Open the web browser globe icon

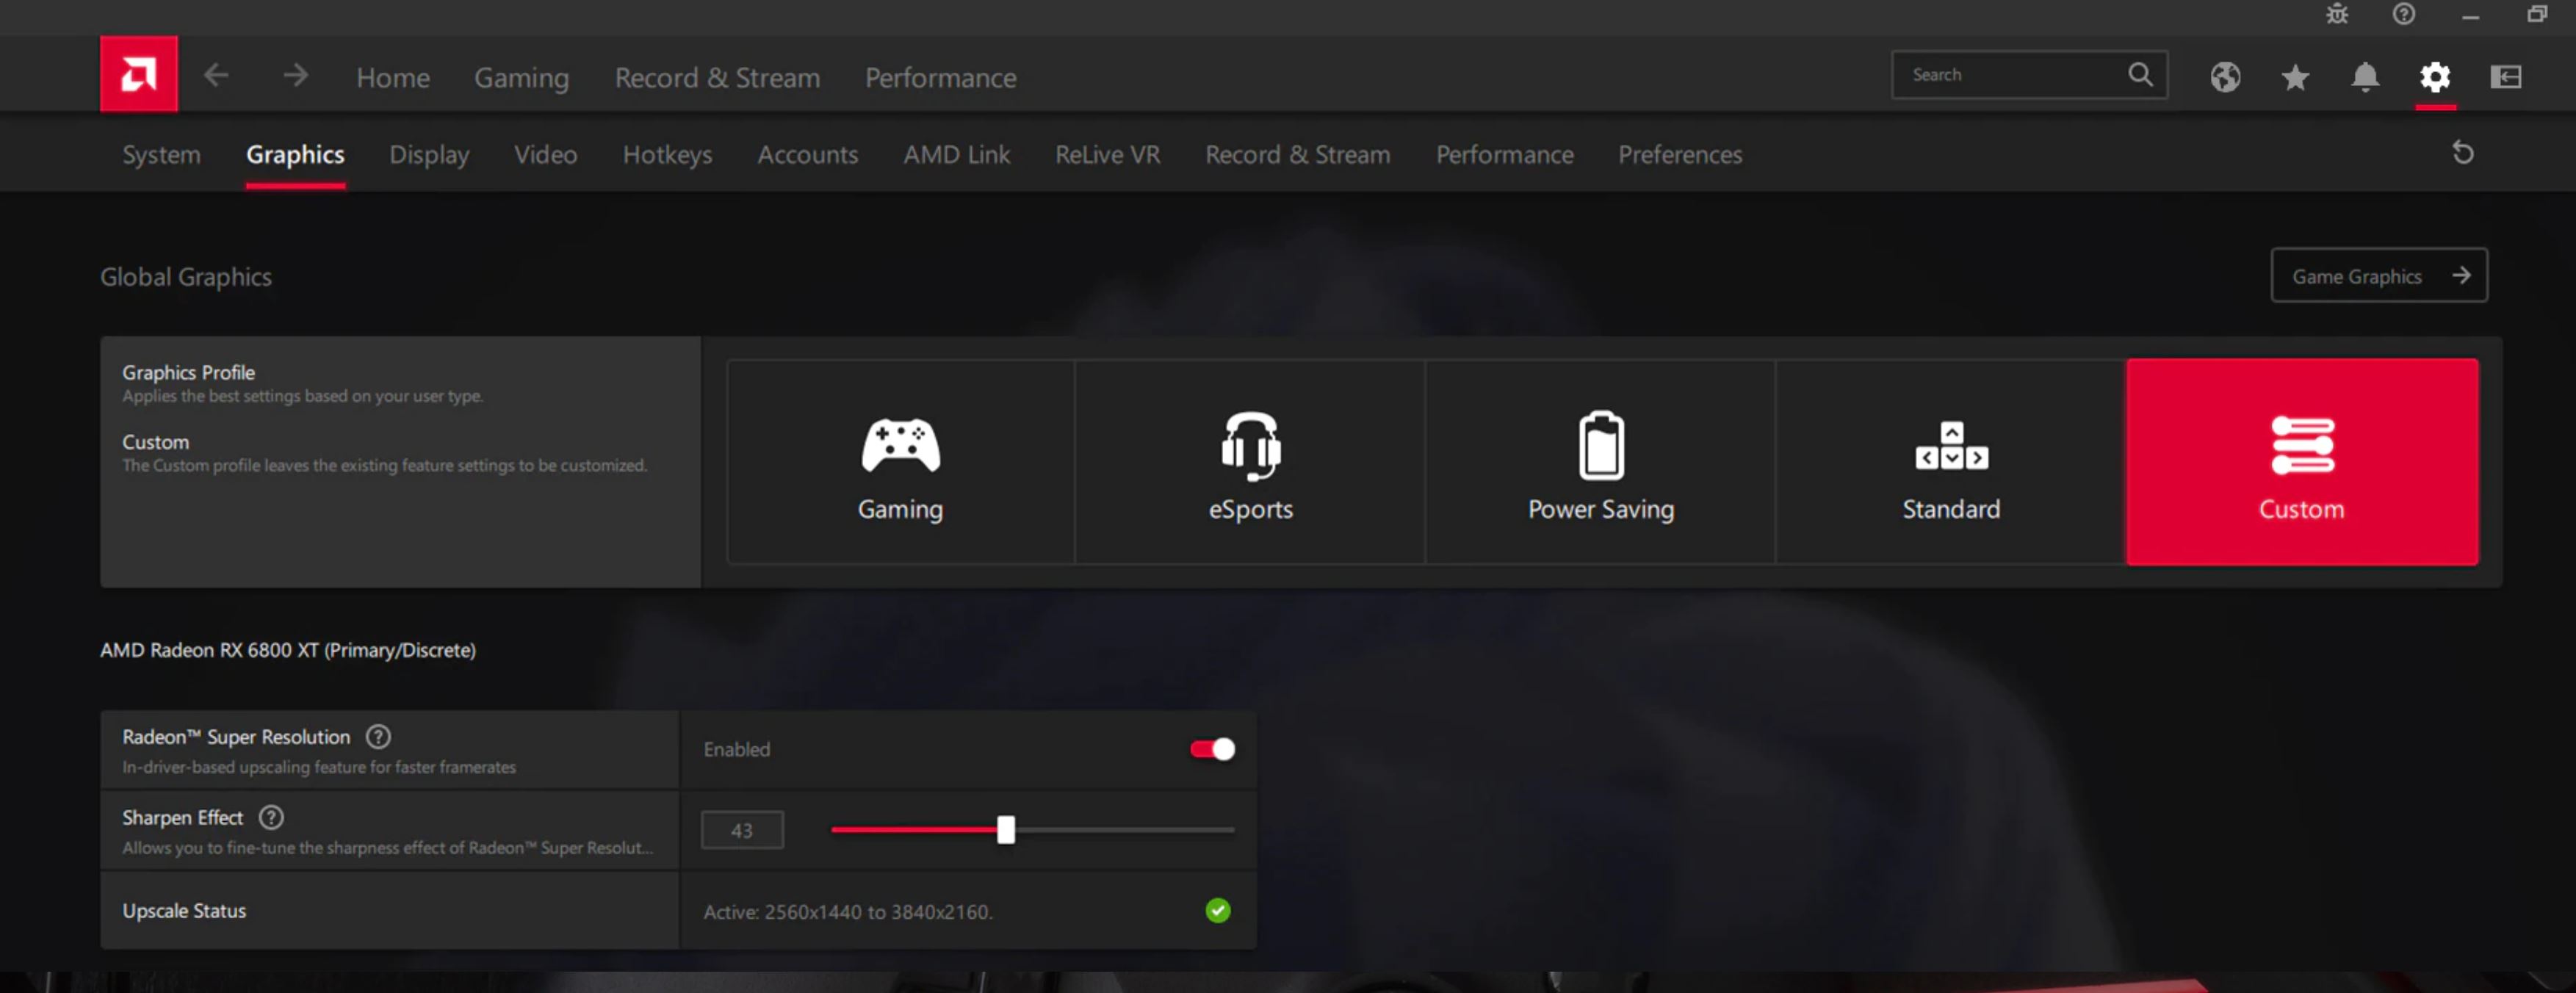tap(2225, 77)
